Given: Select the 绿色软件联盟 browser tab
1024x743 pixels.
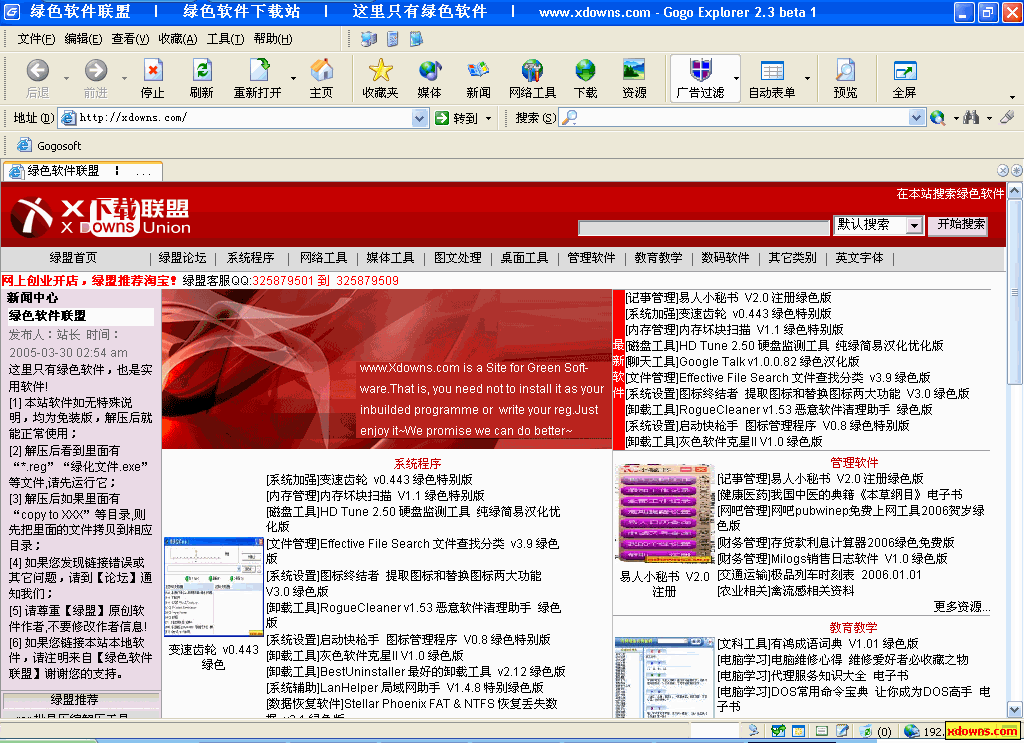Looking at the screenshot, I should 83,171.
